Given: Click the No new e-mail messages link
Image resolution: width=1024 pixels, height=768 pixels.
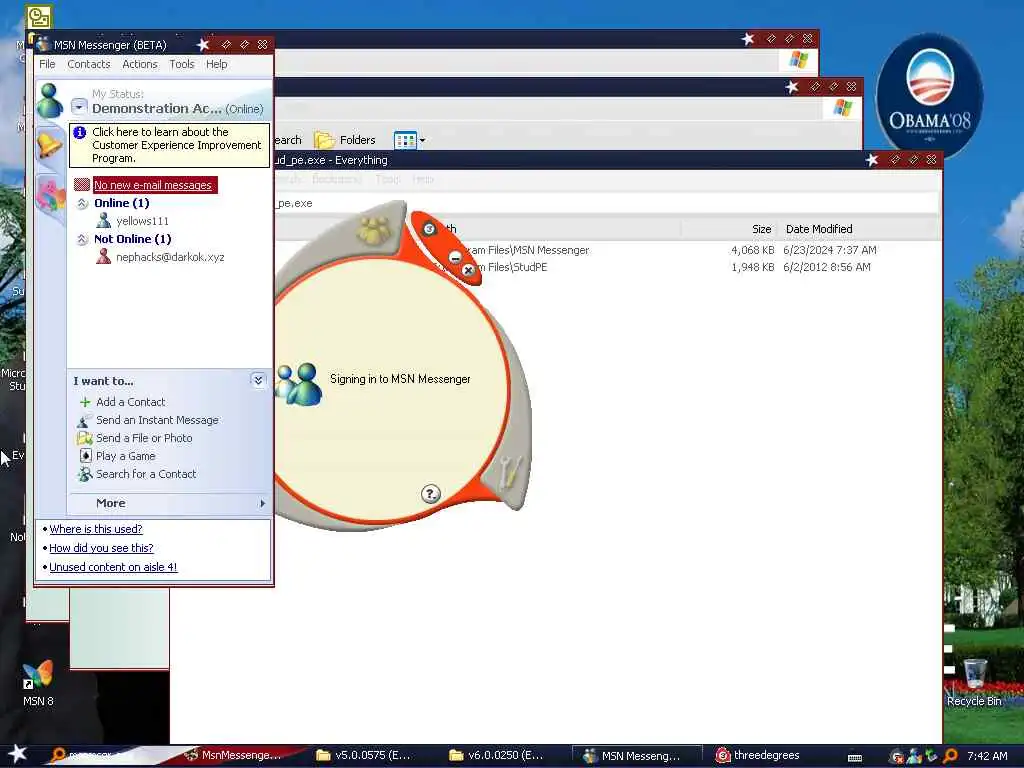Looking at the screenshot, I should click(x=153, y=185).
